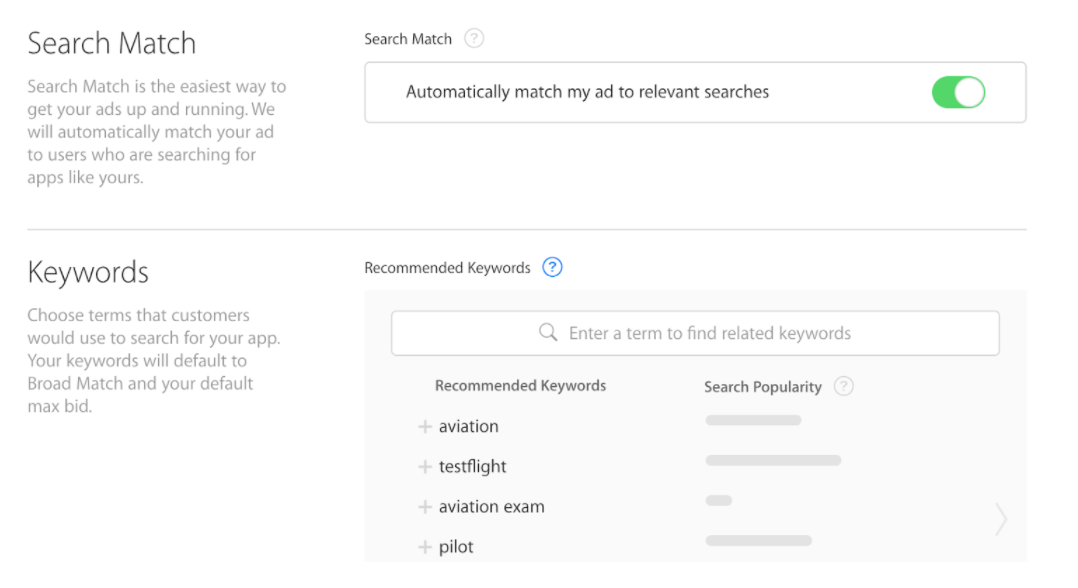Select the aviation exam keyword text
The height and width of the screenshot is (588, 1078).
pos(492,507)
